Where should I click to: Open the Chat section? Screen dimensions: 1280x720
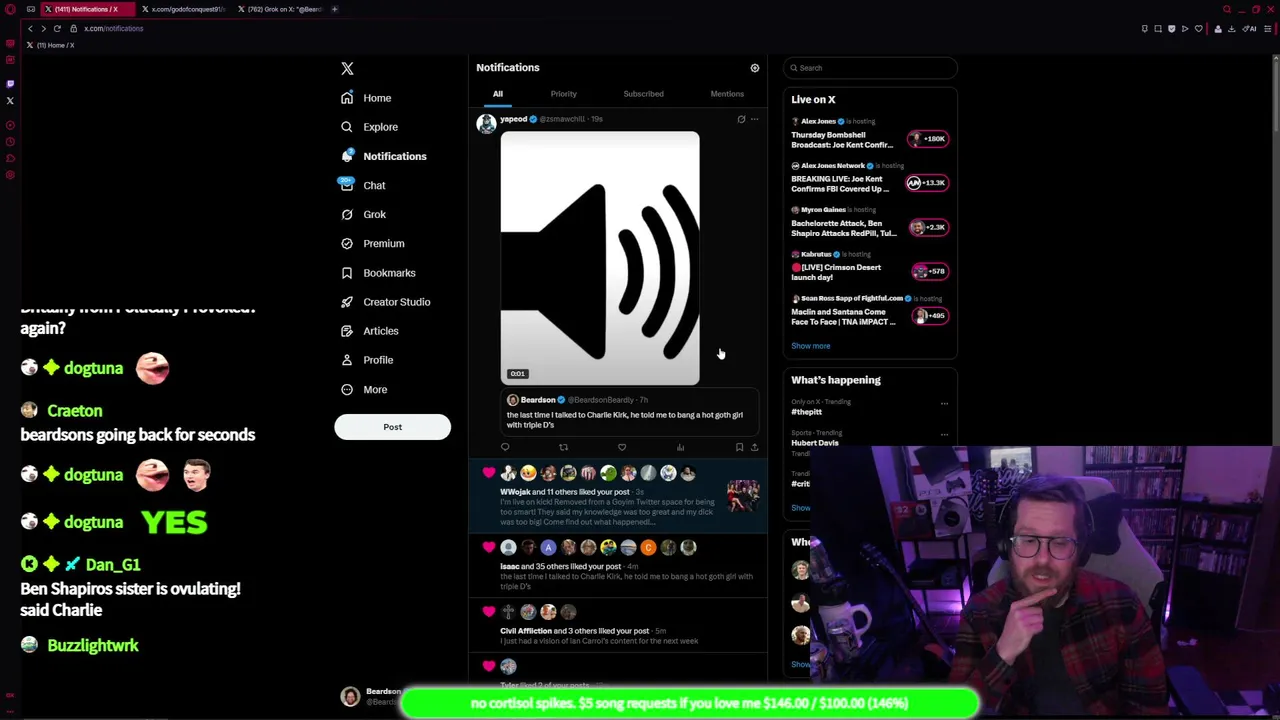[363, 185]
